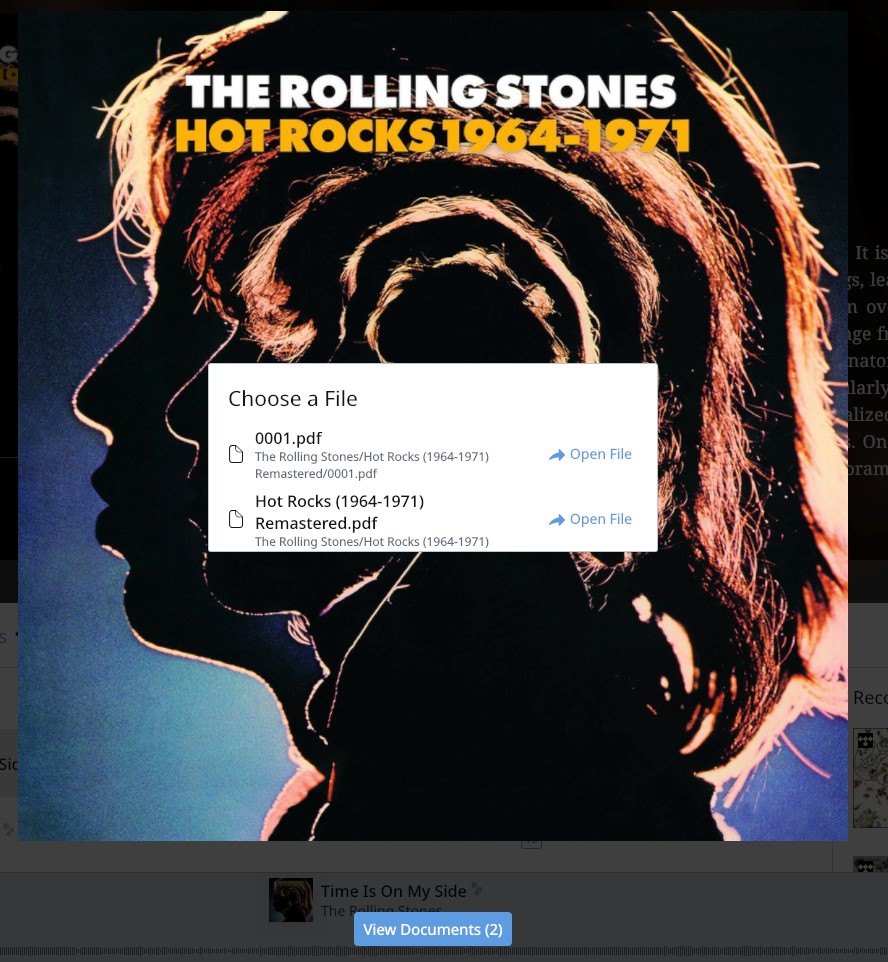Open the 0001.pdf file link
The height and width of the screenshot is (962, 888).
(x=590, y=455)
